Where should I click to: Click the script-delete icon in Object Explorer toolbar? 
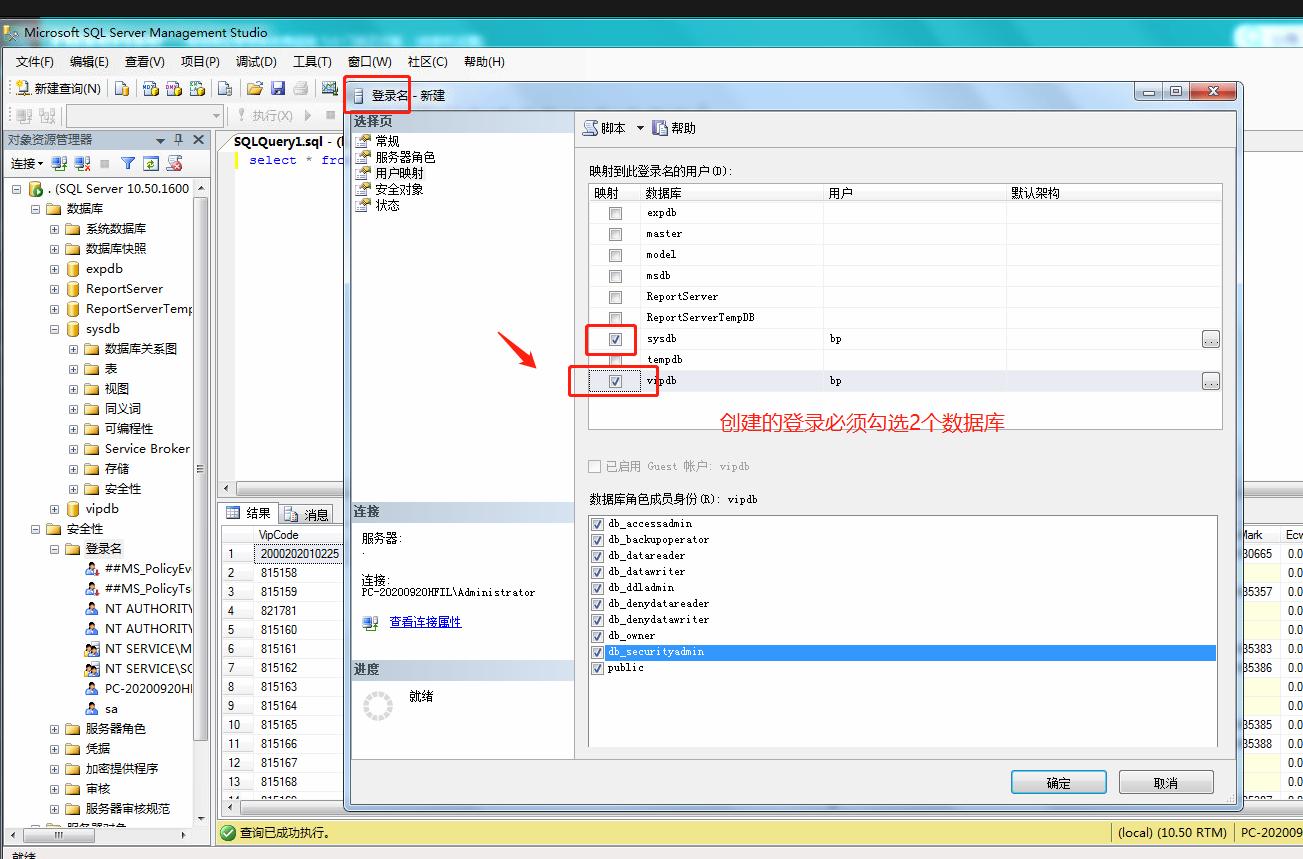click(175, 163)
